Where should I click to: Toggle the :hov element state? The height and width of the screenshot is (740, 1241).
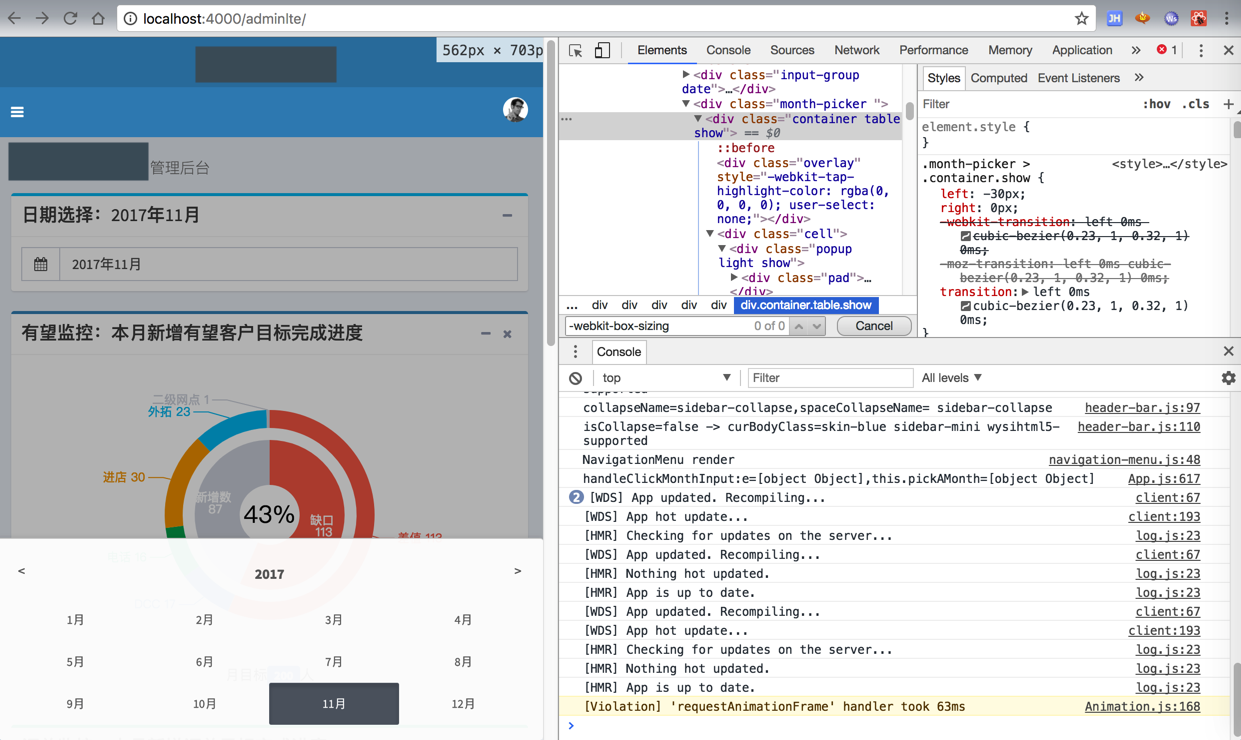pyautogui.click(x=1156, y=104)
